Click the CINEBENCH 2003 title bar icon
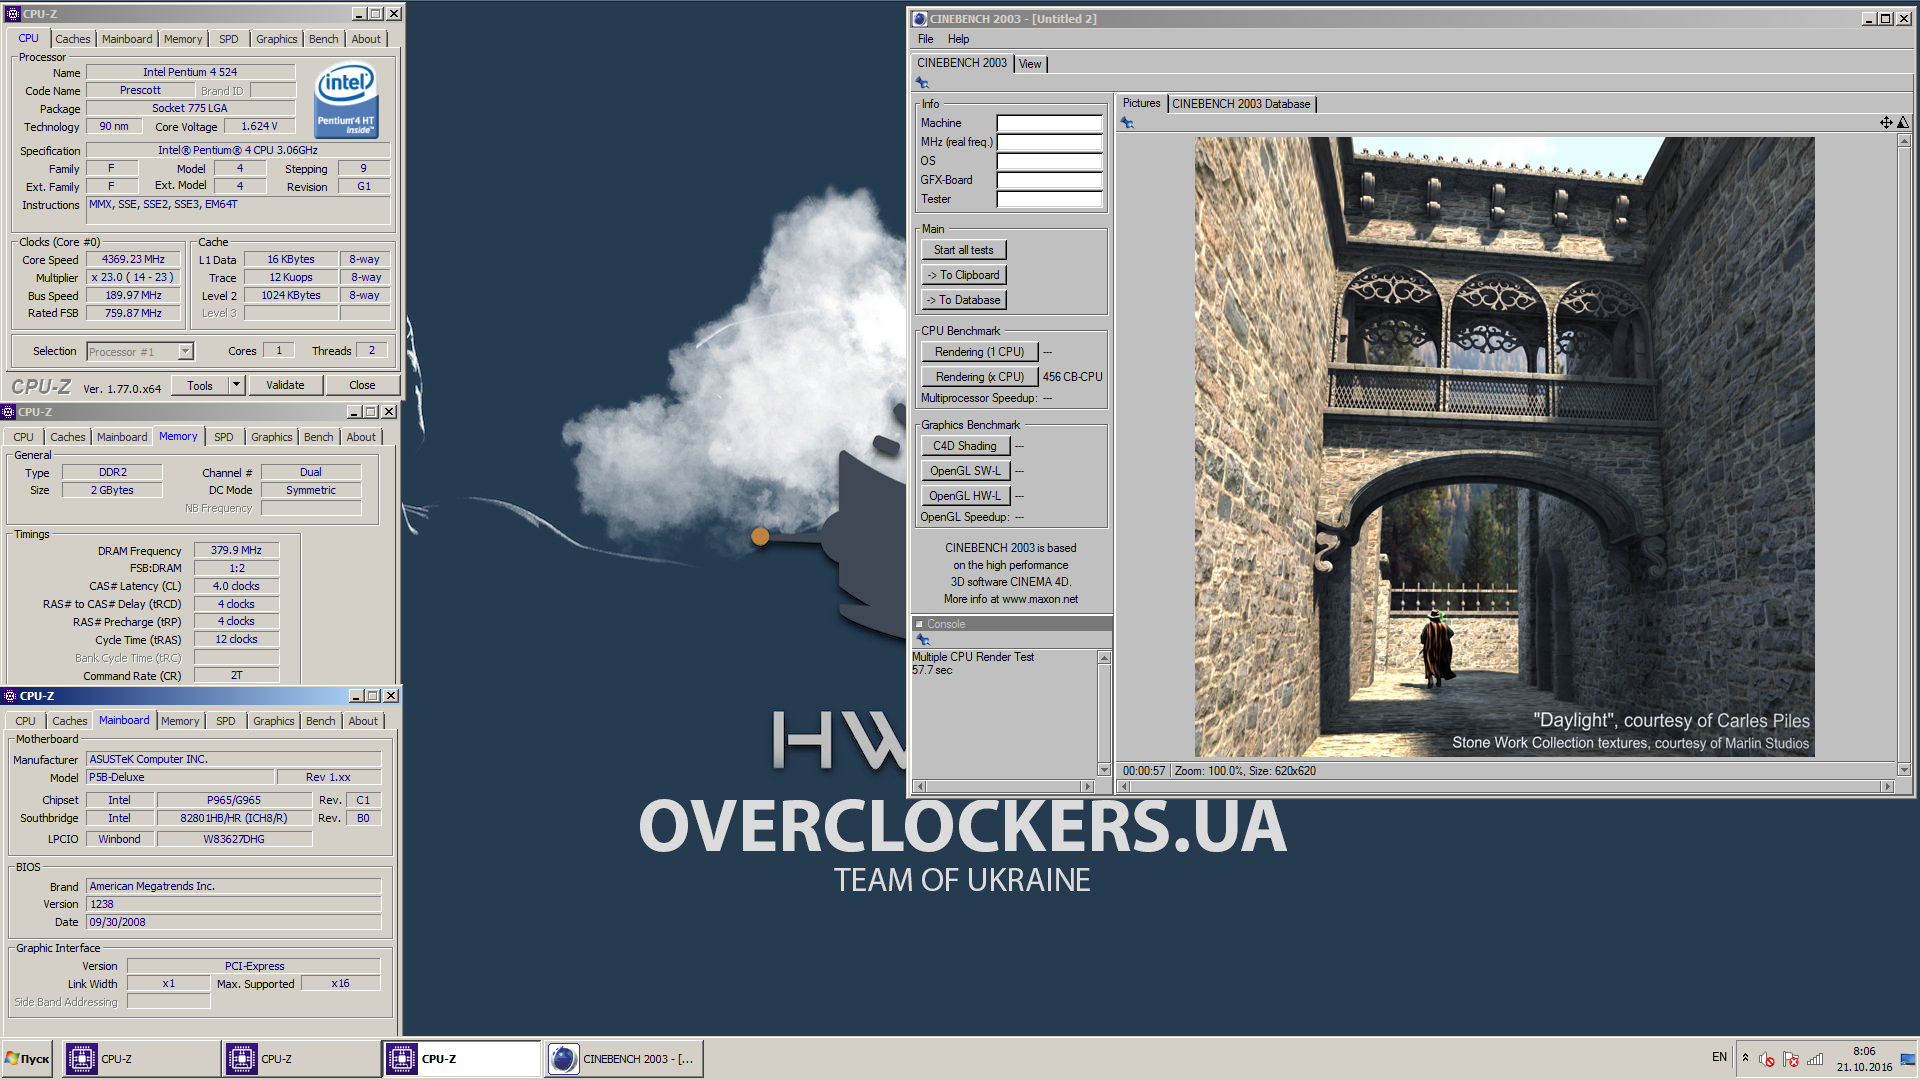Viewport: 1920px width, 1080px height. point(920,19)
